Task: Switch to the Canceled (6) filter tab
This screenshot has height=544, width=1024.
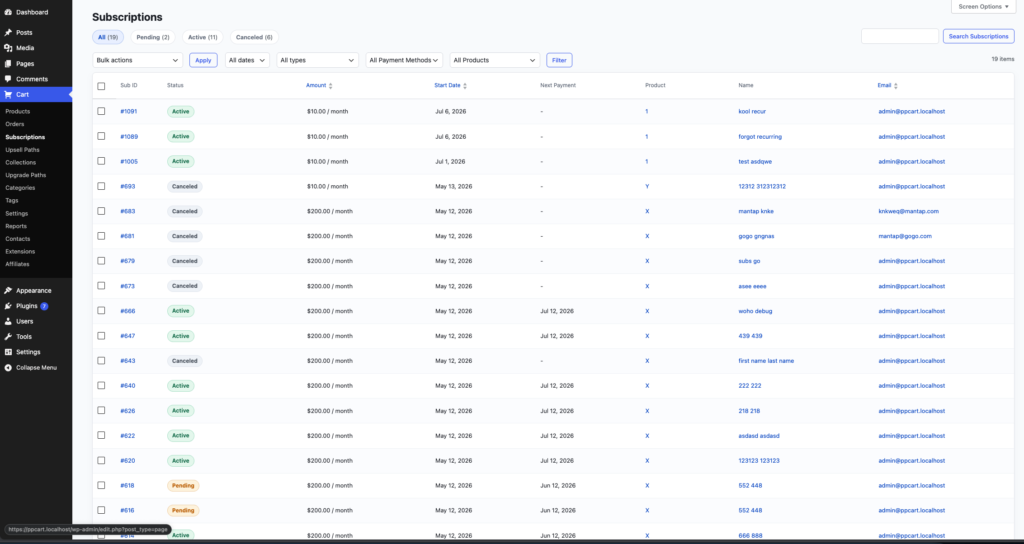Action: coord(254,37)
